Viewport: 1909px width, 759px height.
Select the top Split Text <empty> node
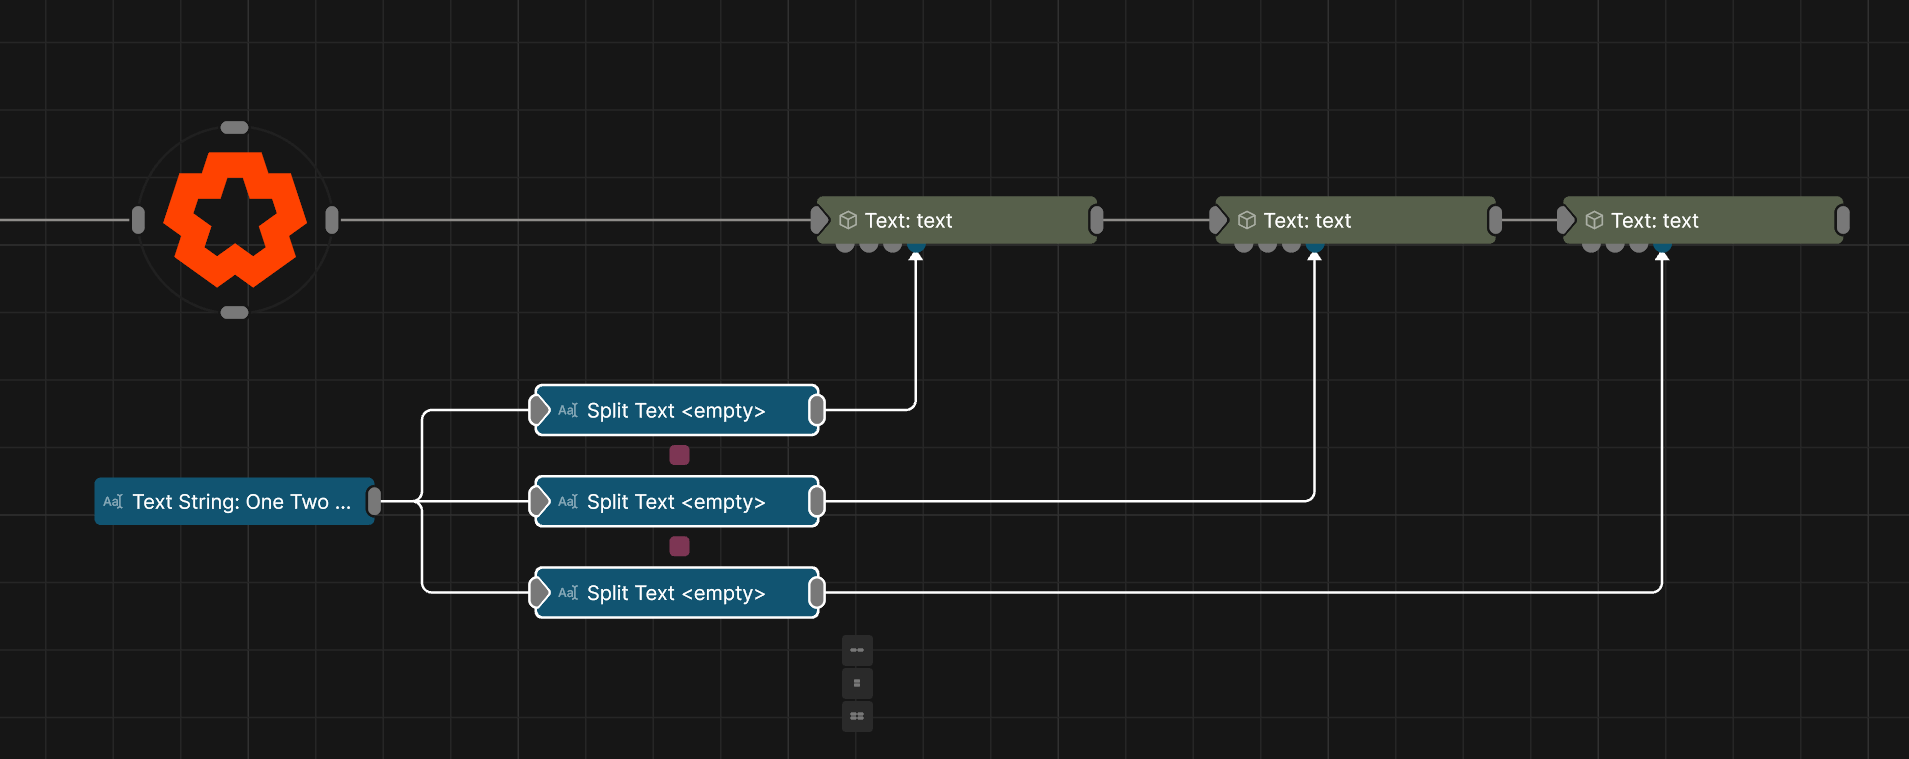pyautogui.click(x=676, y=410)
